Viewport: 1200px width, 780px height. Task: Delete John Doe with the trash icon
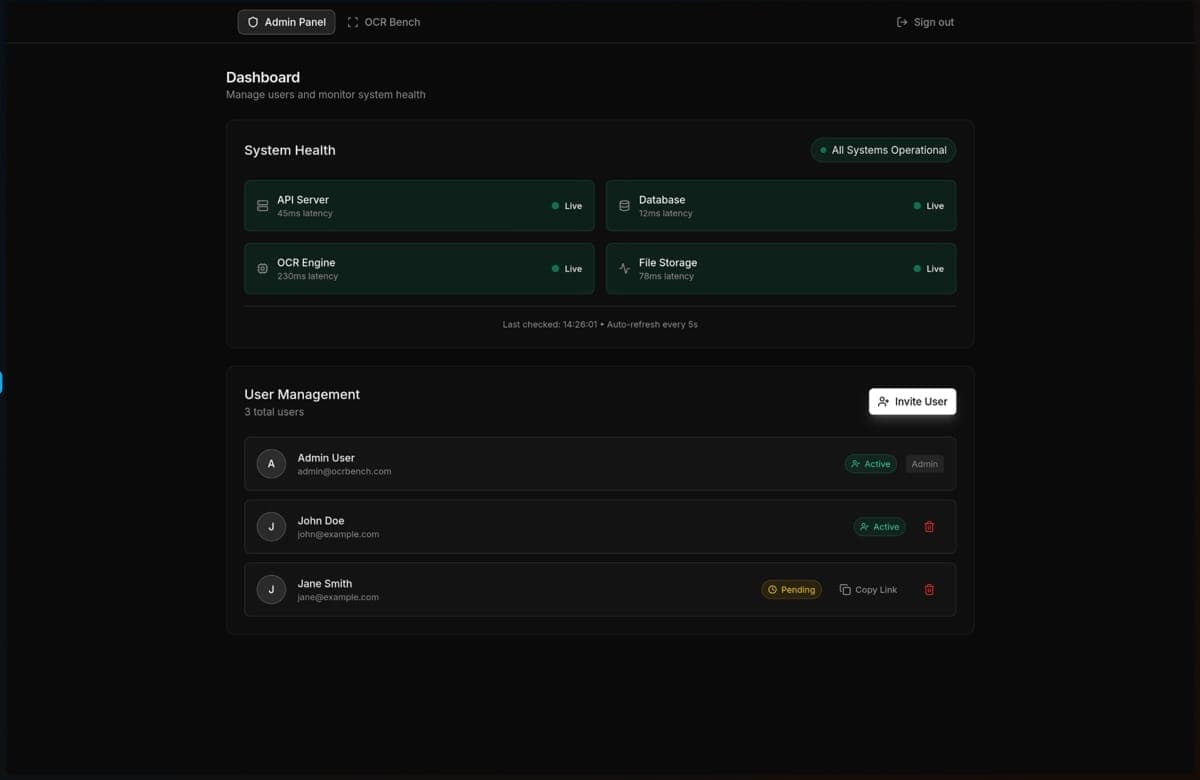[x=929, y=527]
